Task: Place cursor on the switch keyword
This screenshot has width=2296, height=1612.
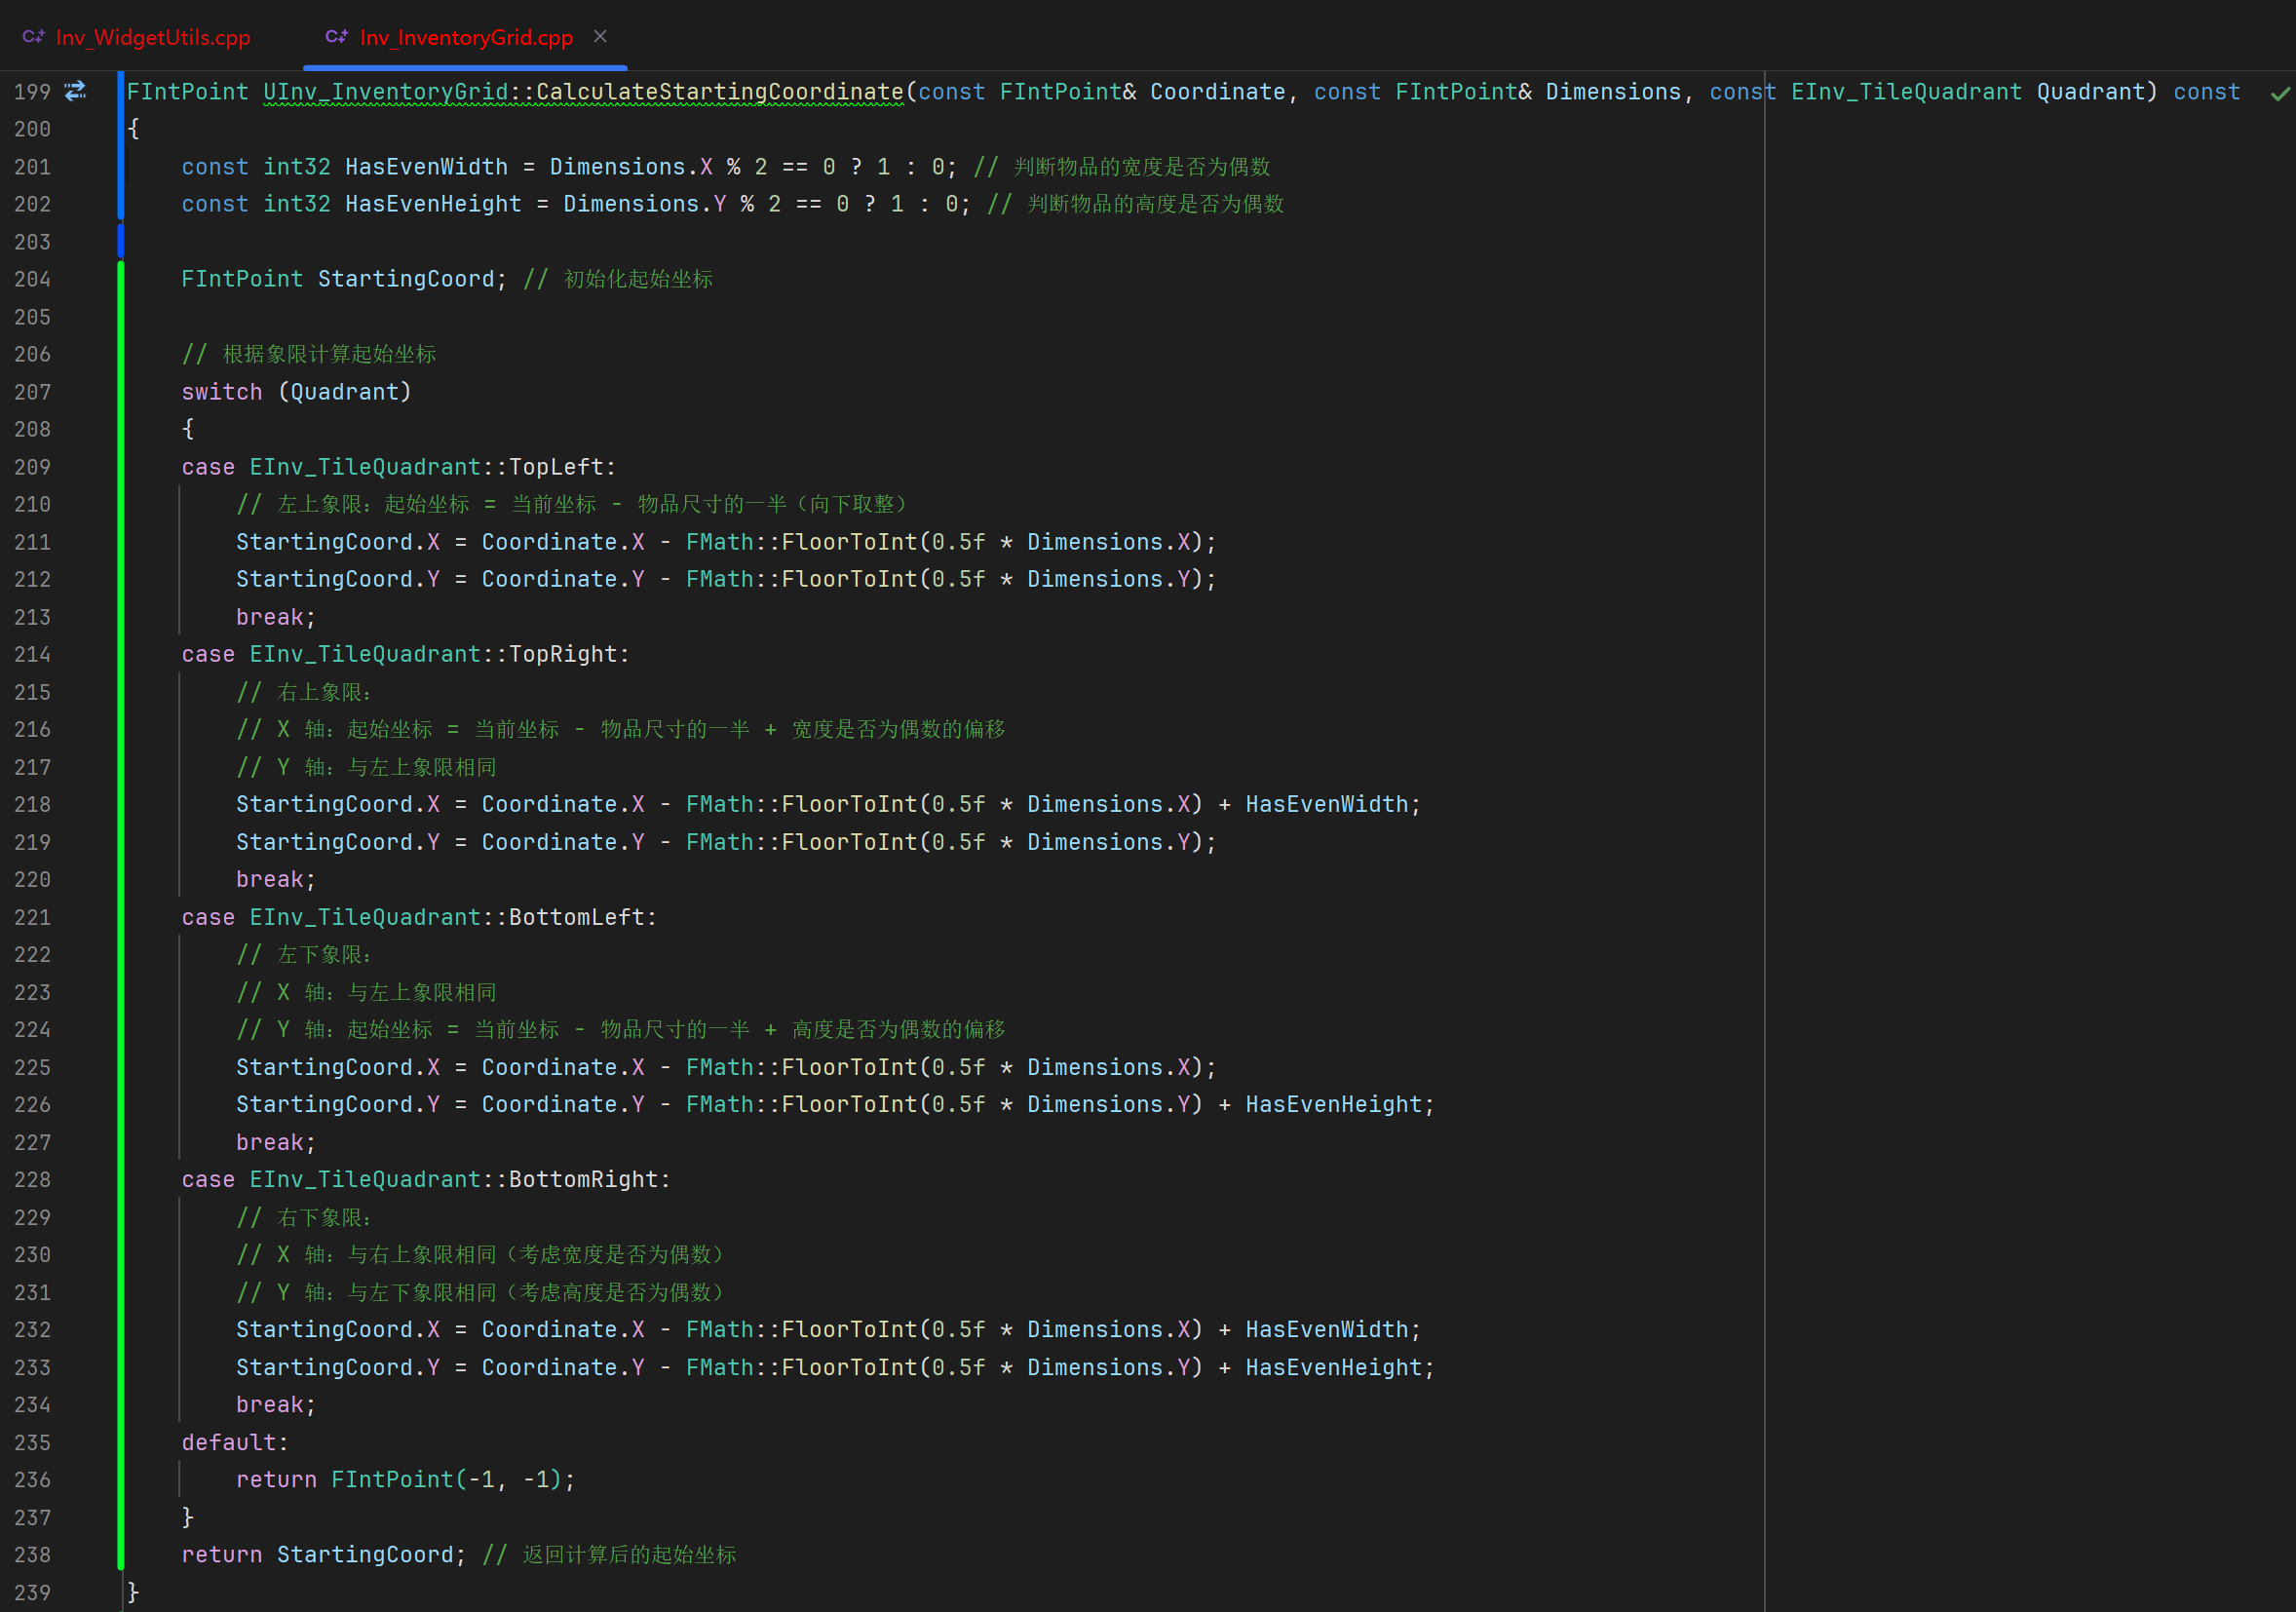Action: coord(221,392)
